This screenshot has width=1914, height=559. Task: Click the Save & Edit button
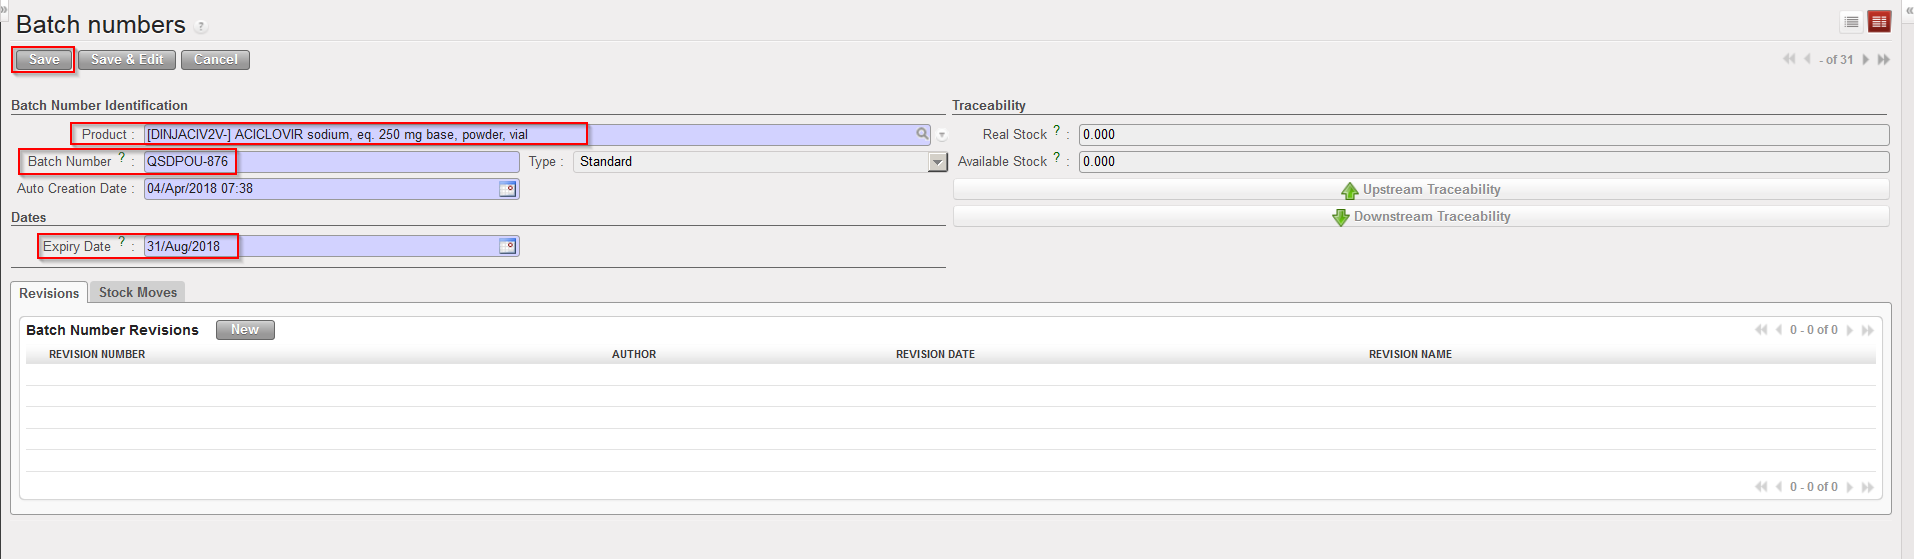tap(127, 60)
